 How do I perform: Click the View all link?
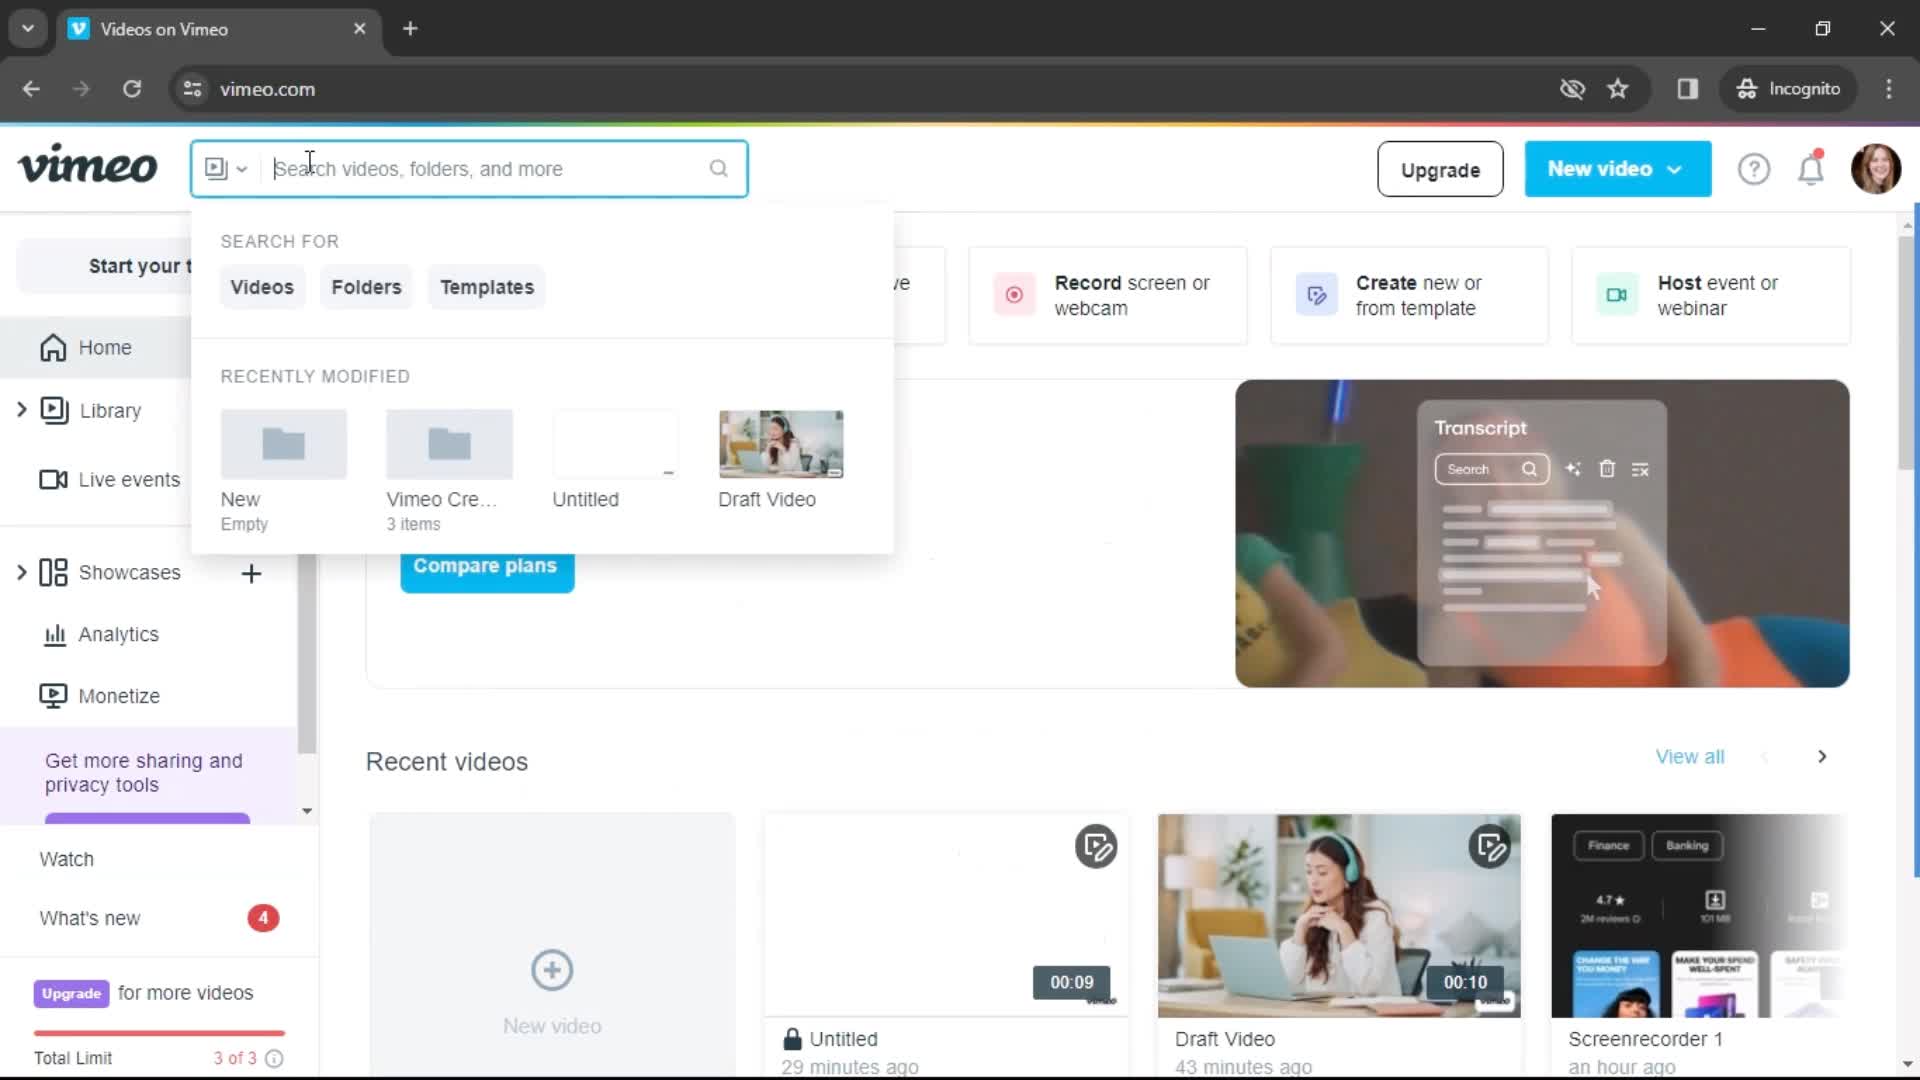click(x=1689, y=757)
